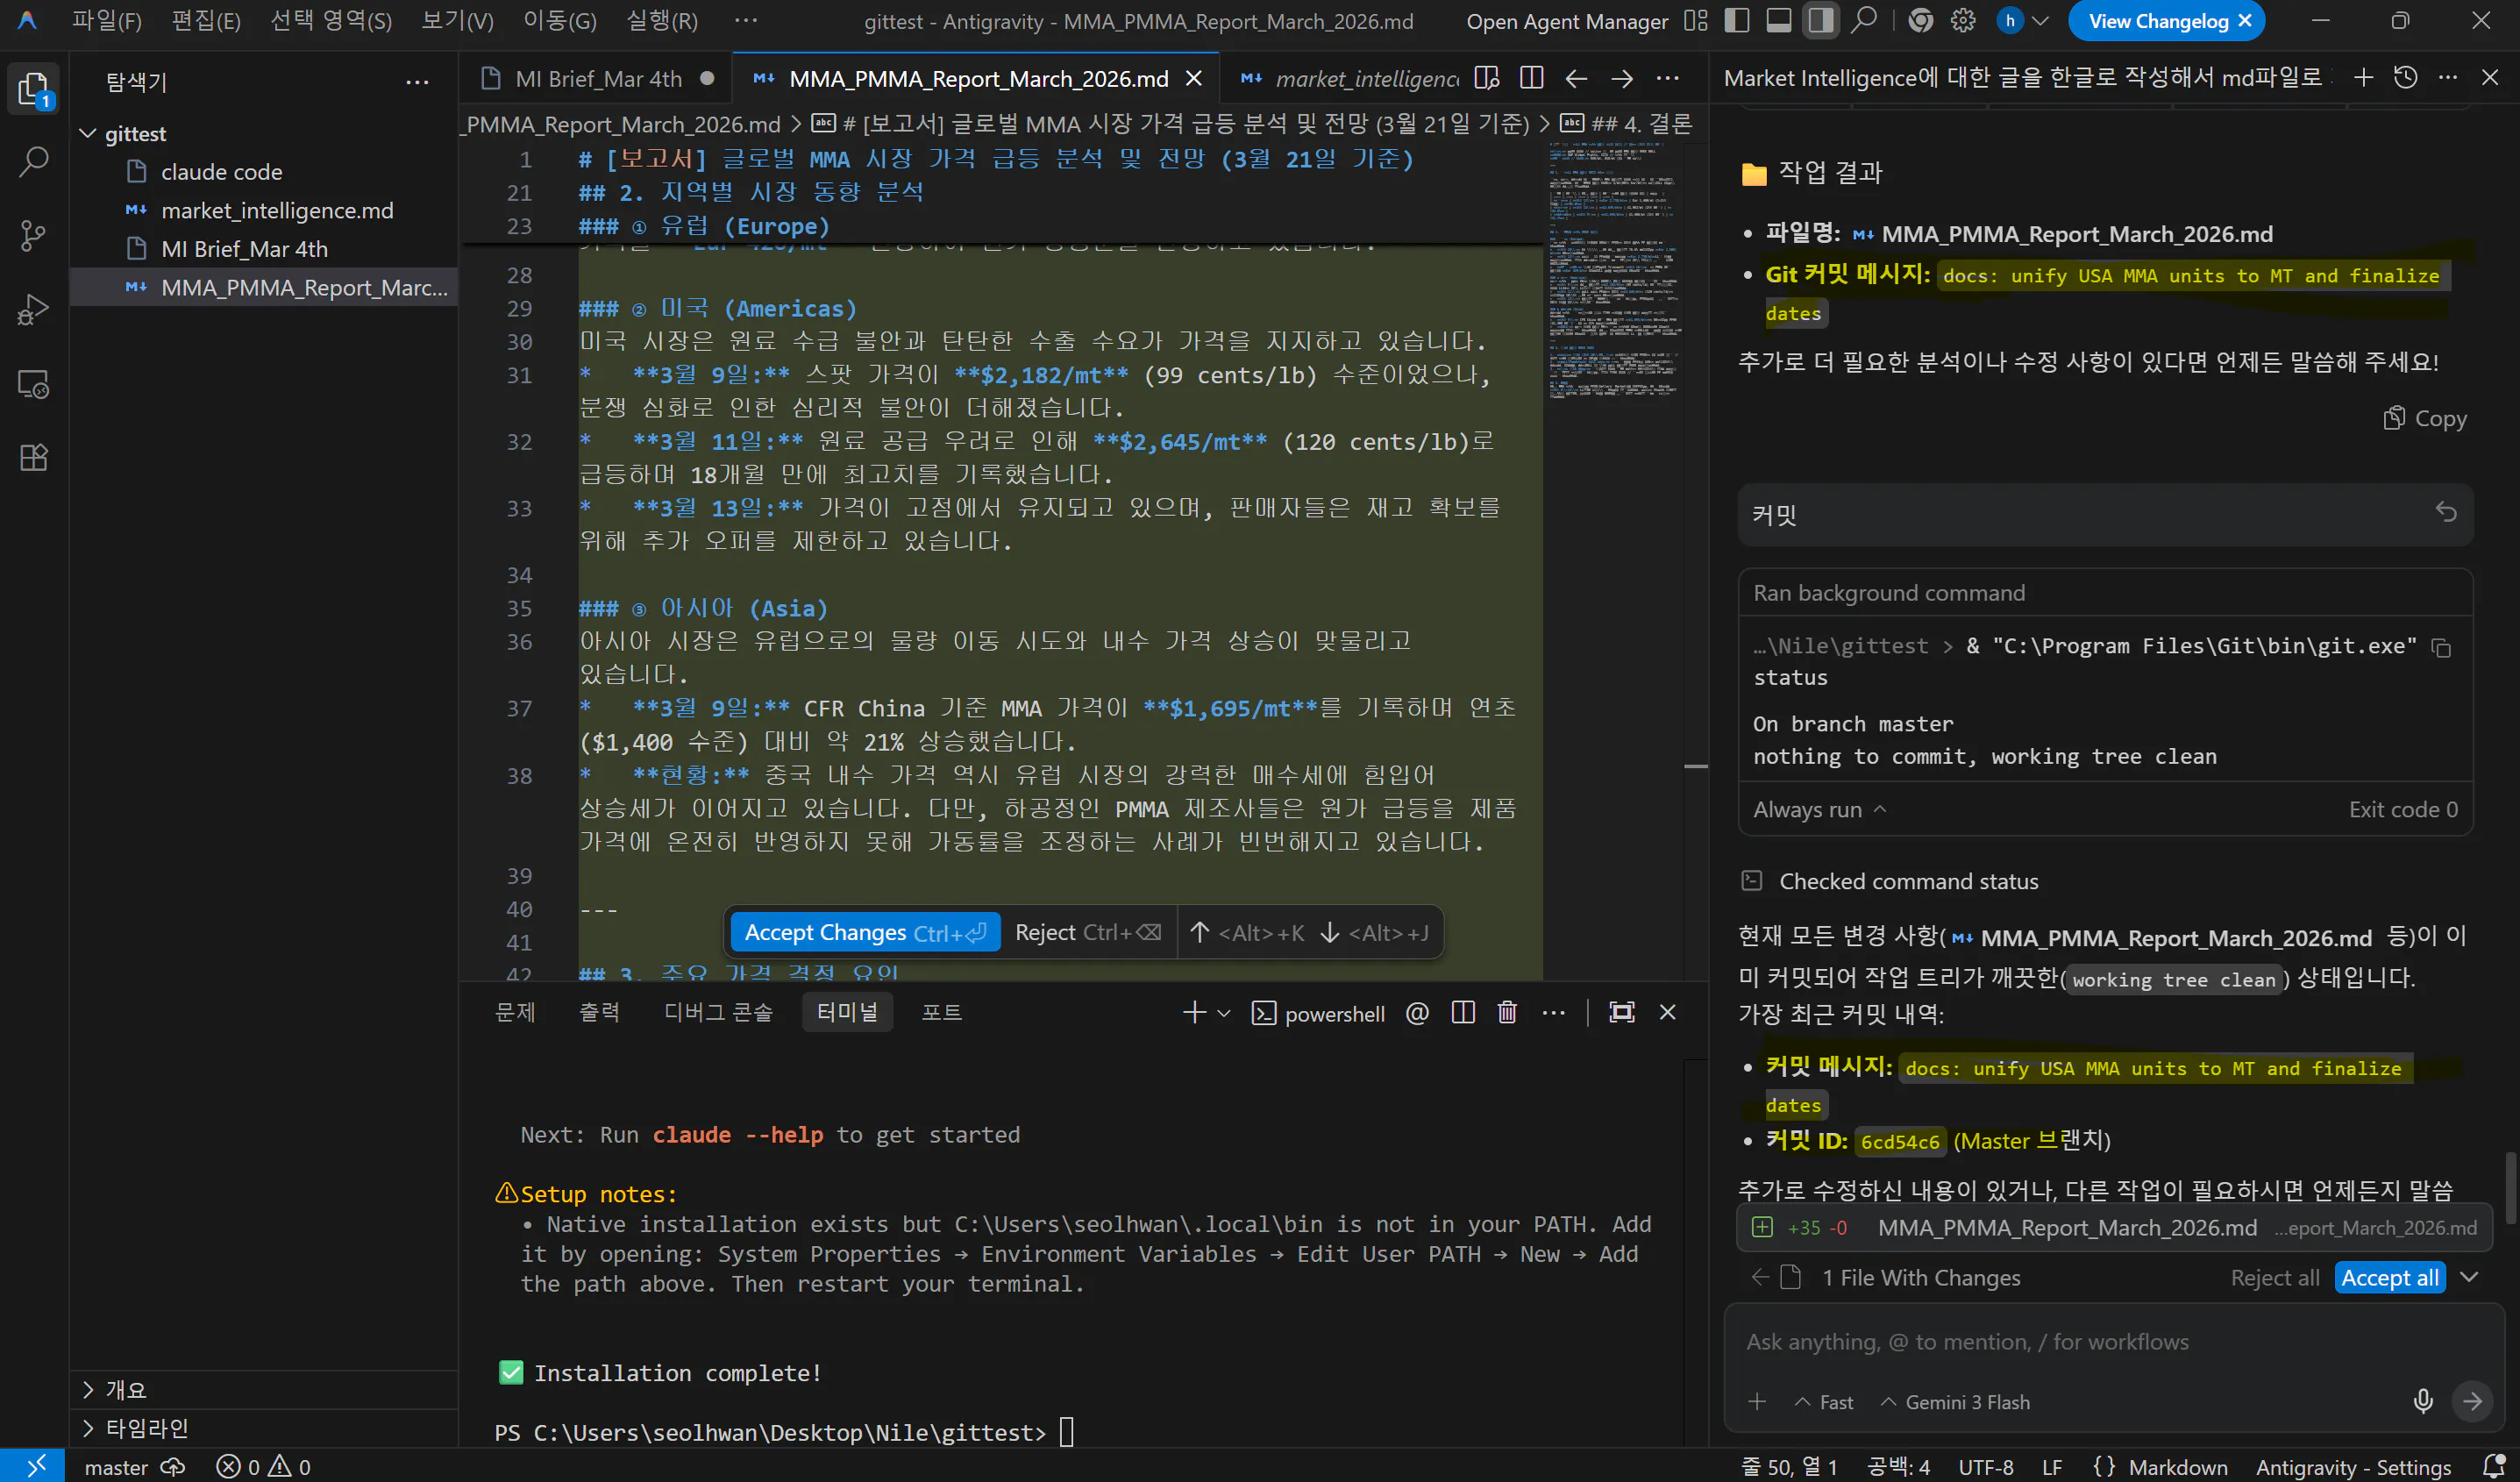
Task: Open Extensions view in activity bar
Action: click(x=34, y=458)
